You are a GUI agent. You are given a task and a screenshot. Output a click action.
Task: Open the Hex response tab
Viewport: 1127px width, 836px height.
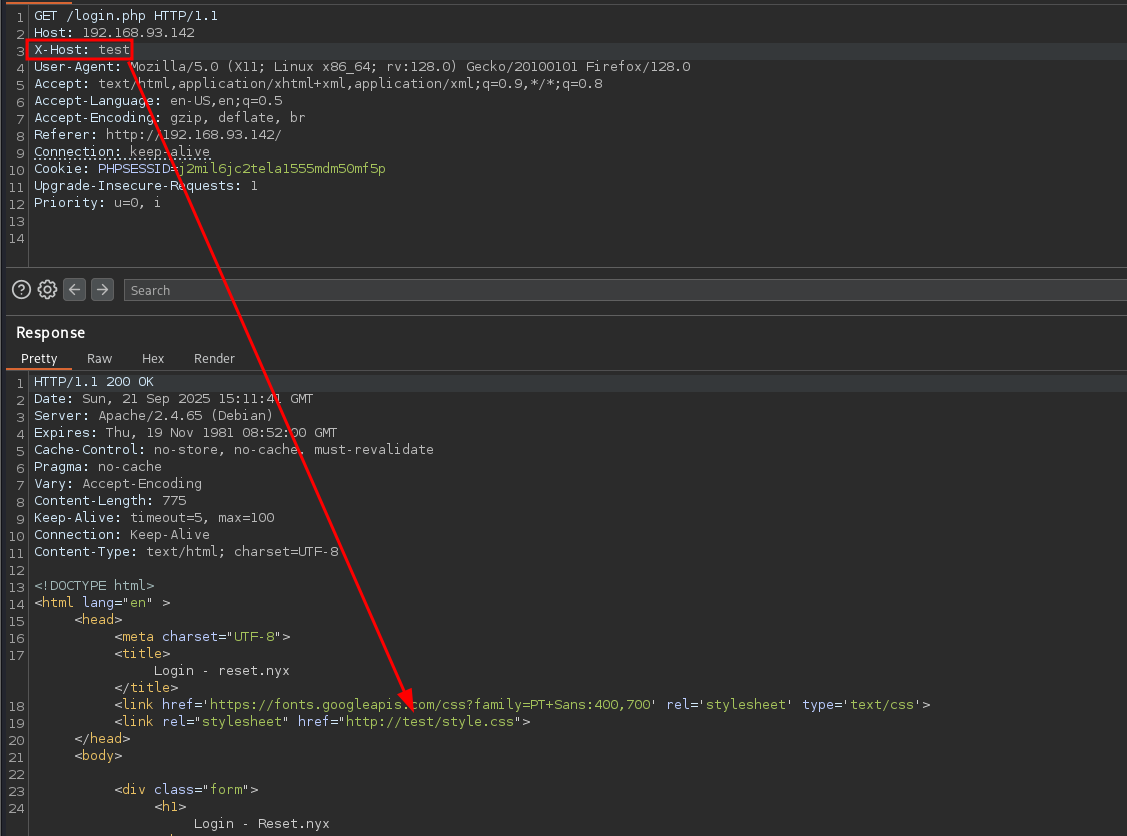click(153, 358)
